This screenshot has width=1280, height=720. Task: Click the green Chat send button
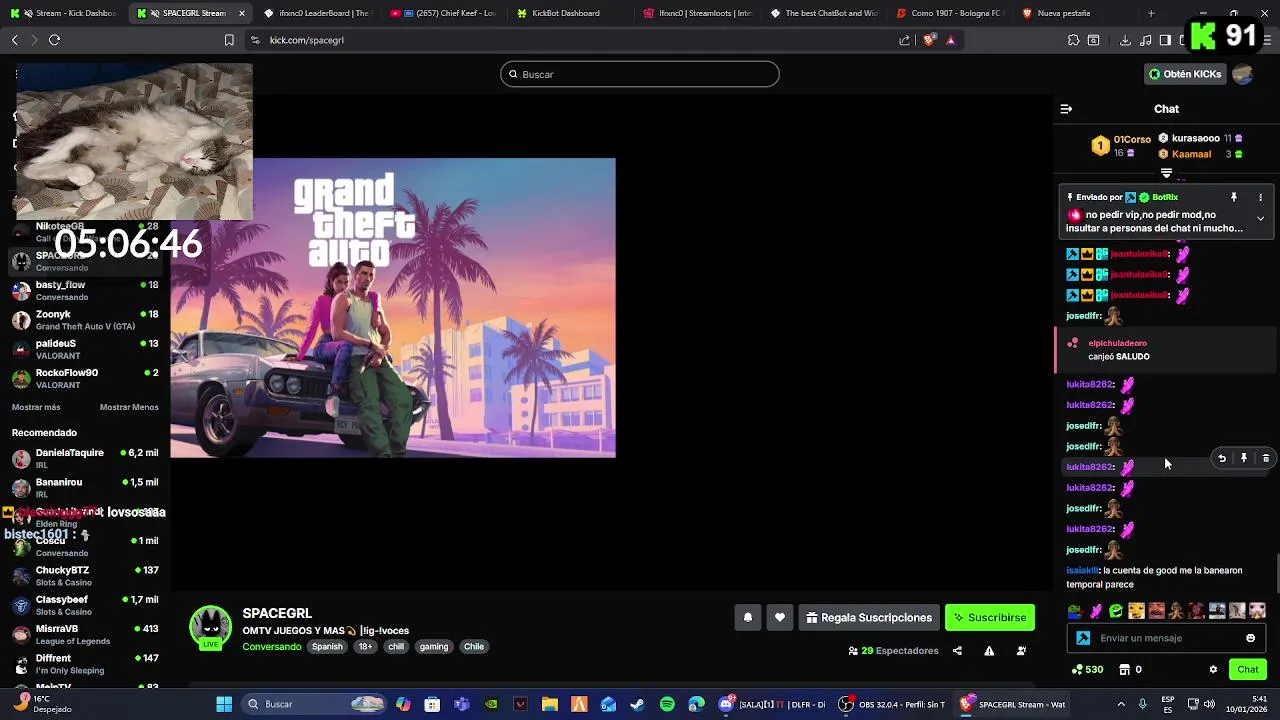(x=1248, y=670)
